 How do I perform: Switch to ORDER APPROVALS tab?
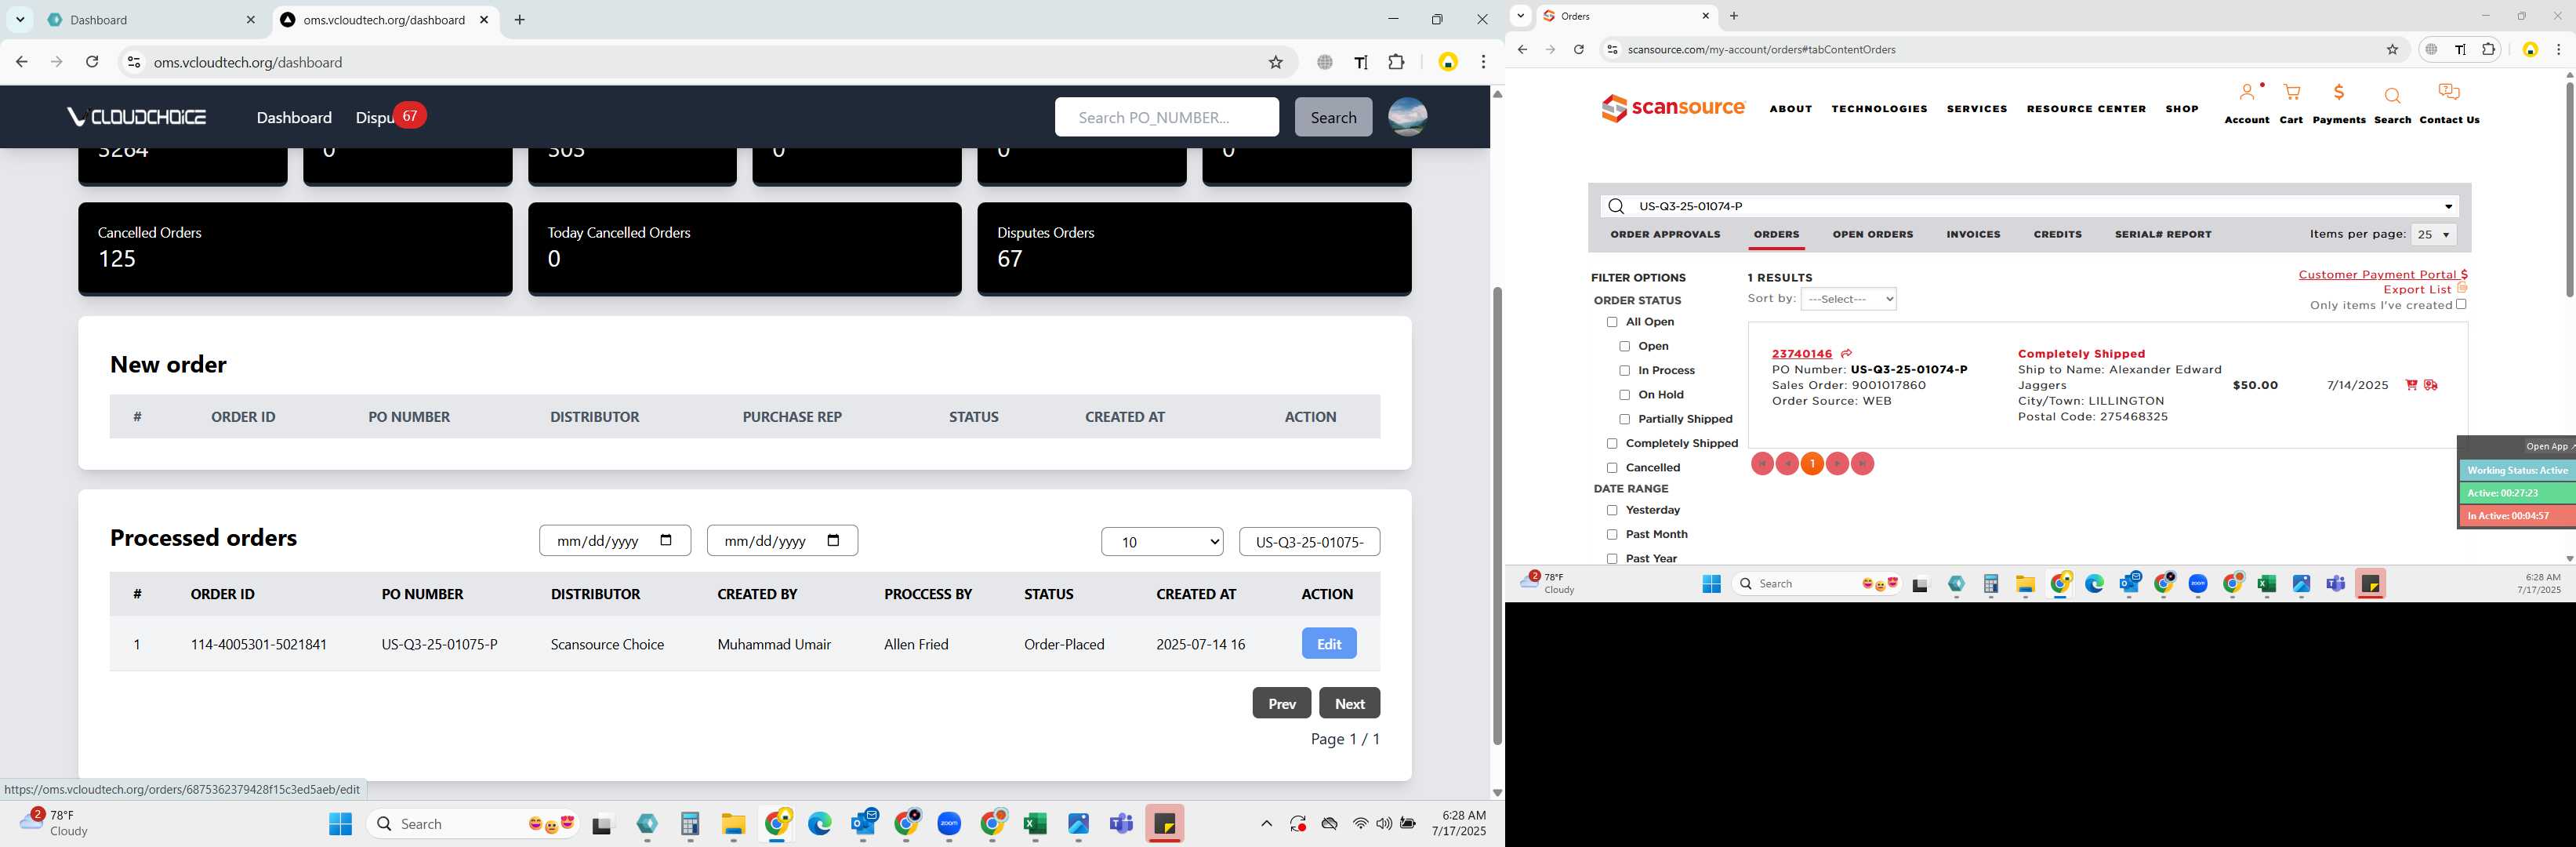(1665, 235)
